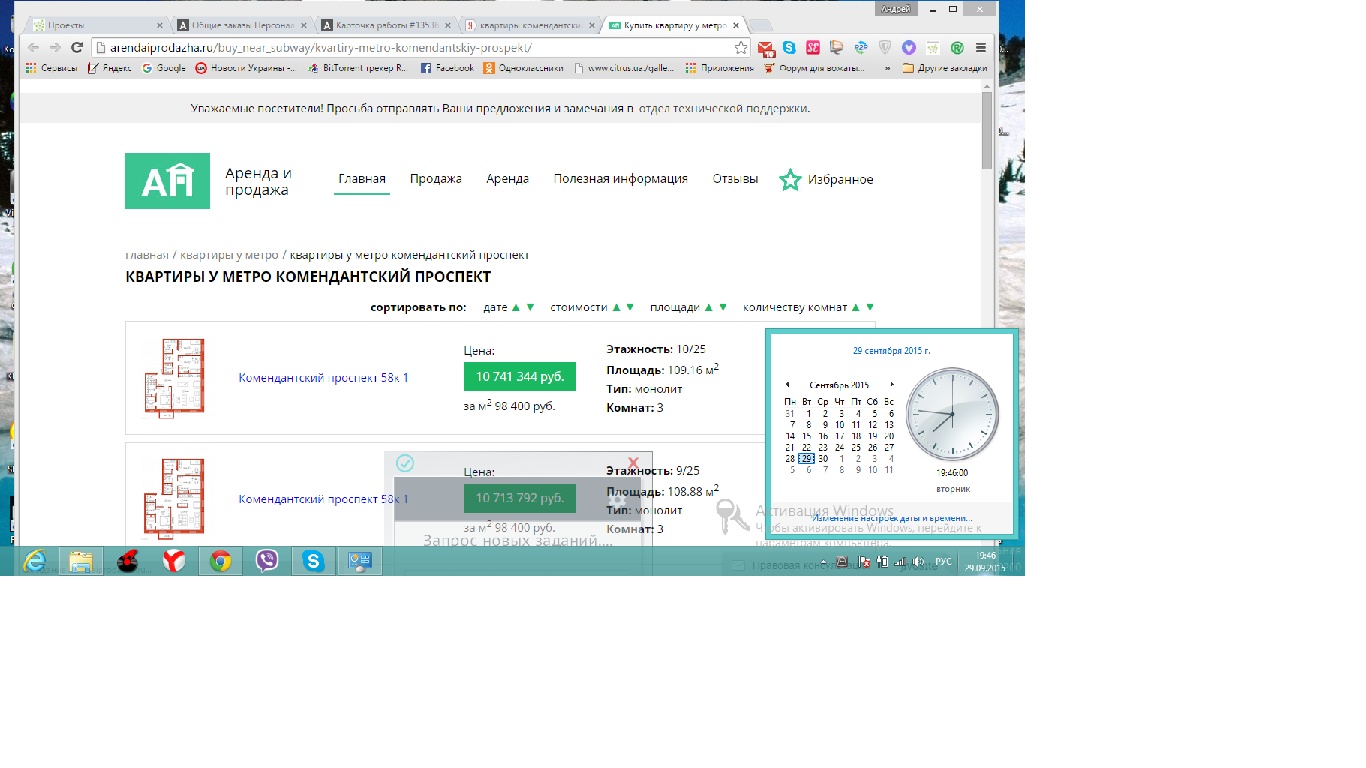Switch to Карточка работы tab

388,25
